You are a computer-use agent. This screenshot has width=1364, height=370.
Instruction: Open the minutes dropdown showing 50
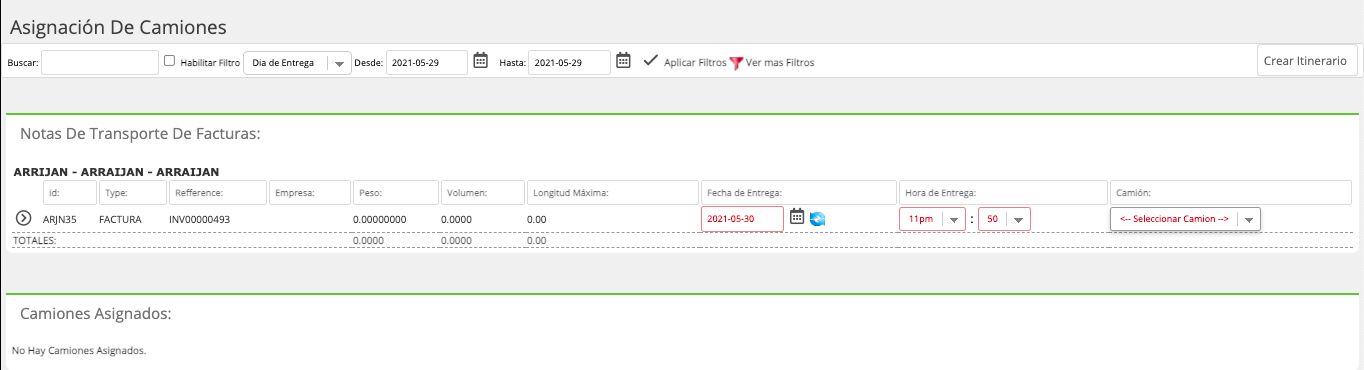coord(1004,219)
